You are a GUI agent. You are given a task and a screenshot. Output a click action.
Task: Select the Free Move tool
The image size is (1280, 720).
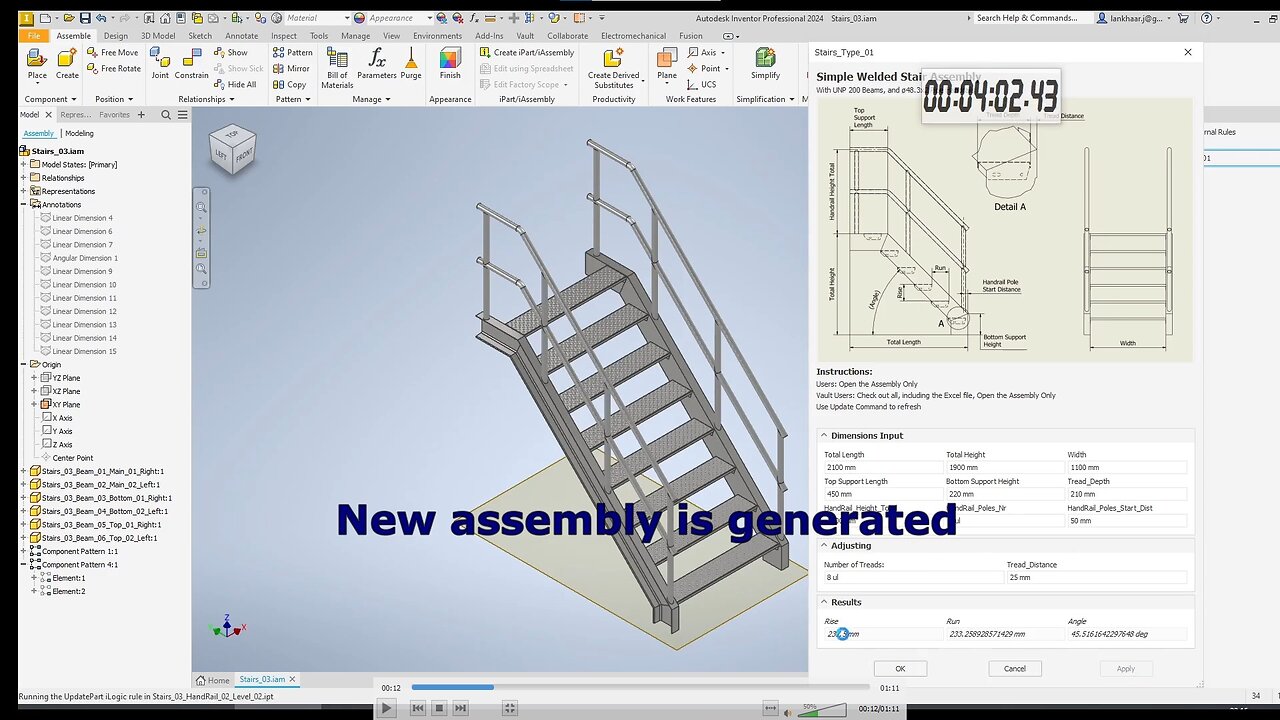pyautogui.click(x=113, y=52)
